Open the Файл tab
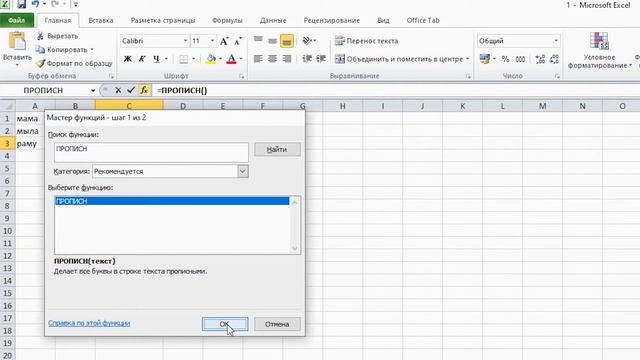This screenshot has height=360, width=640. pos(17,20)
